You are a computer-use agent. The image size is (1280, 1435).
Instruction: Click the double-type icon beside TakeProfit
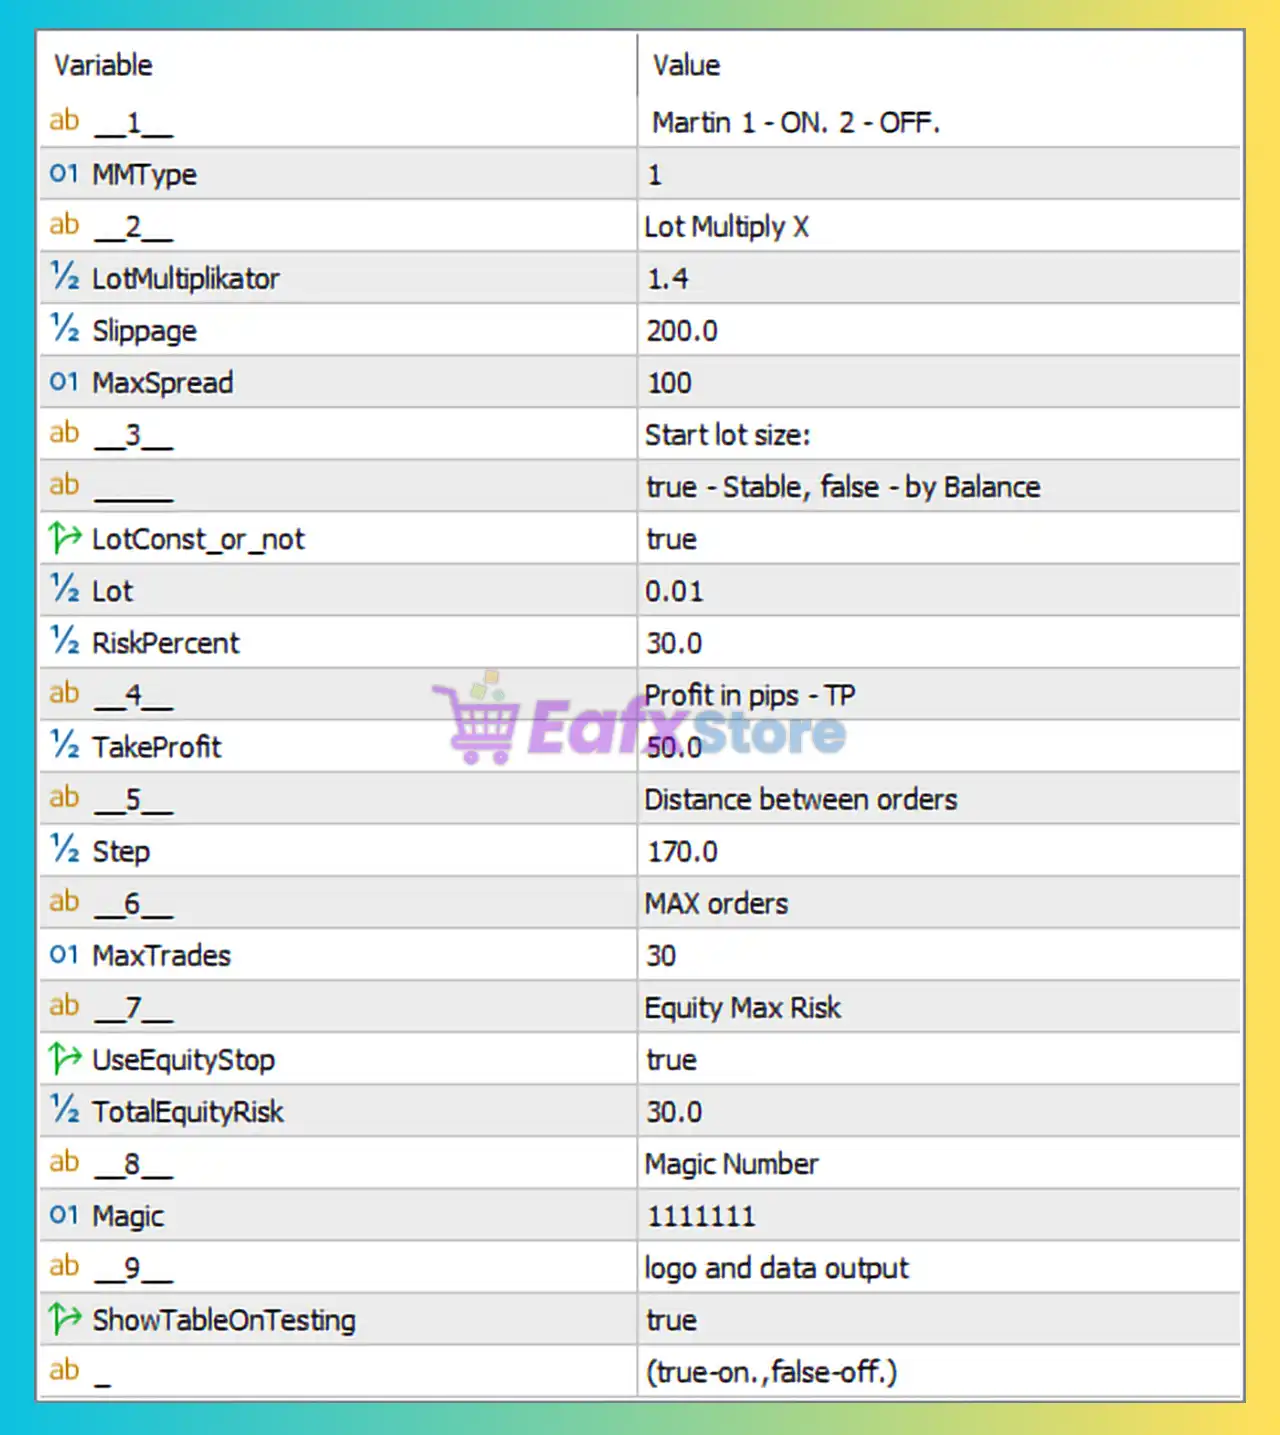point(65,745)
